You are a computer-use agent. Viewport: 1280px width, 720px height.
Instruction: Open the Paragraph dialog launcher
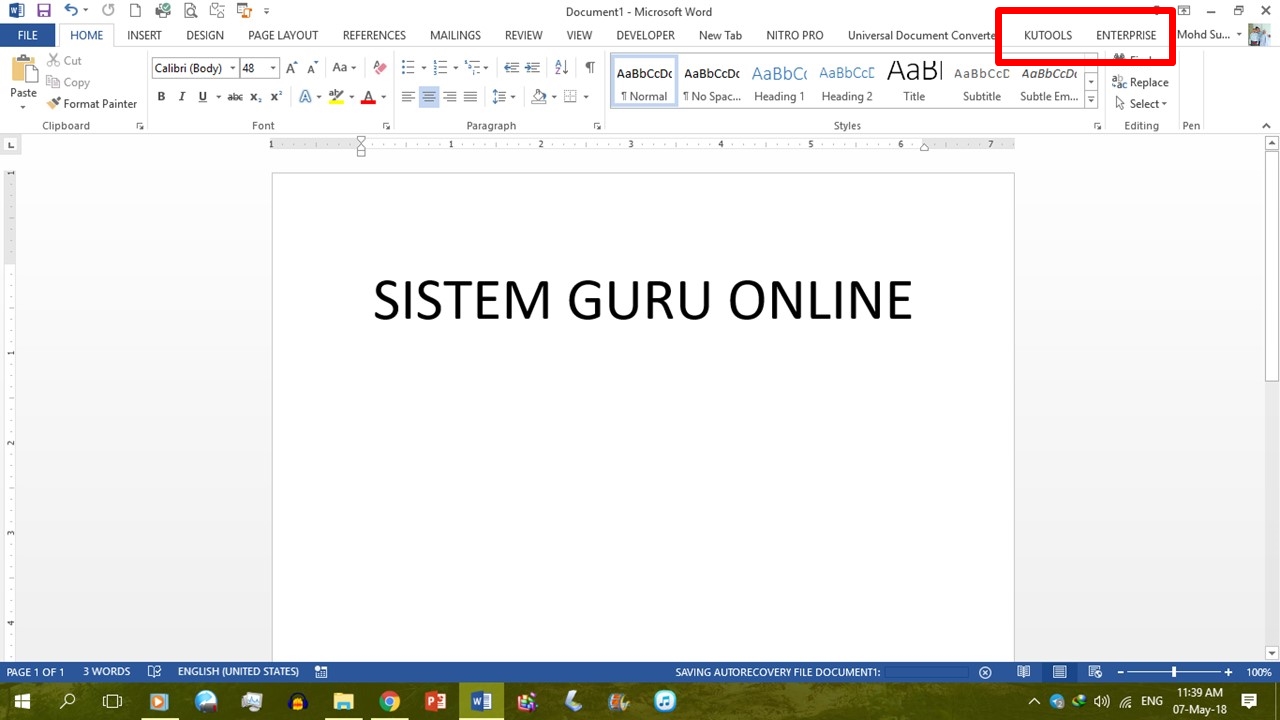point(597,126)
